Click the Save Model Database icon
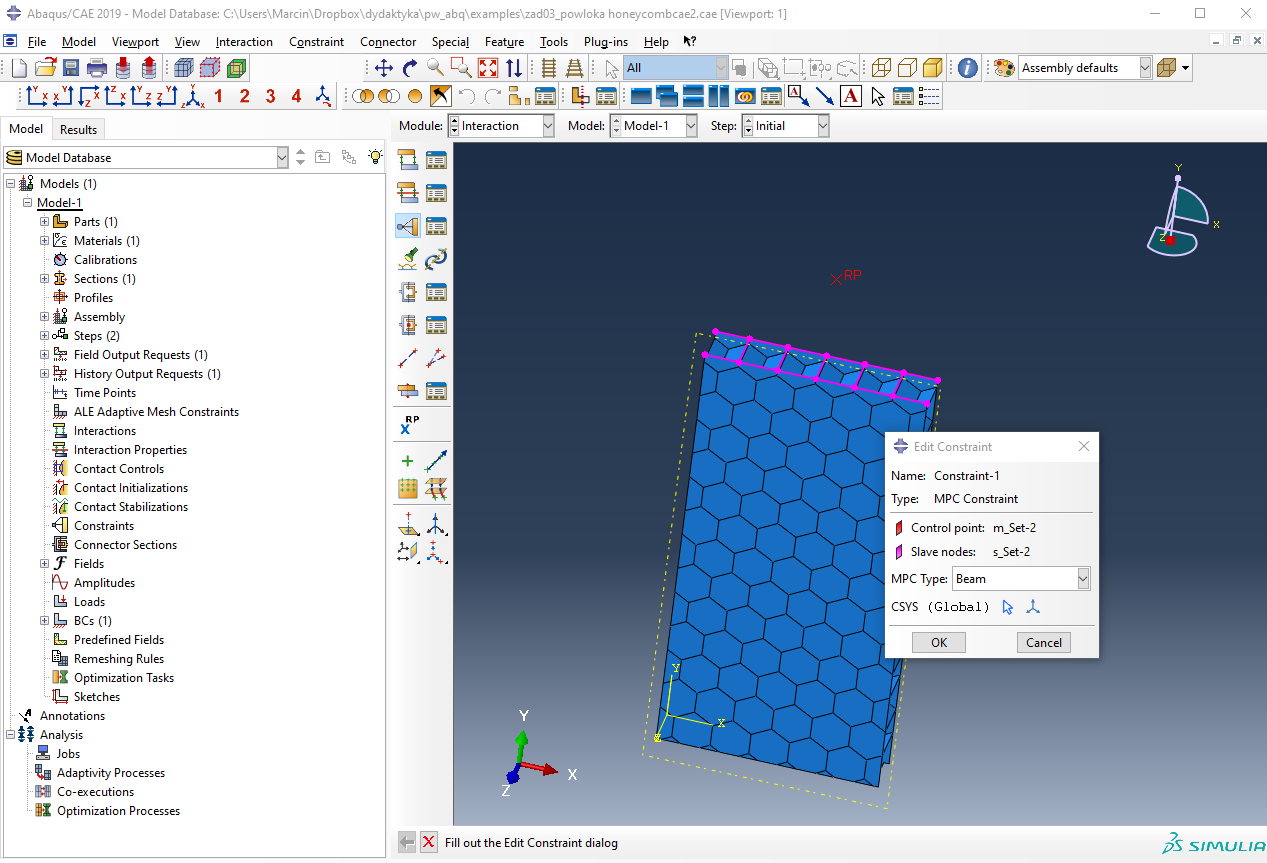 (x=71, y=68)
